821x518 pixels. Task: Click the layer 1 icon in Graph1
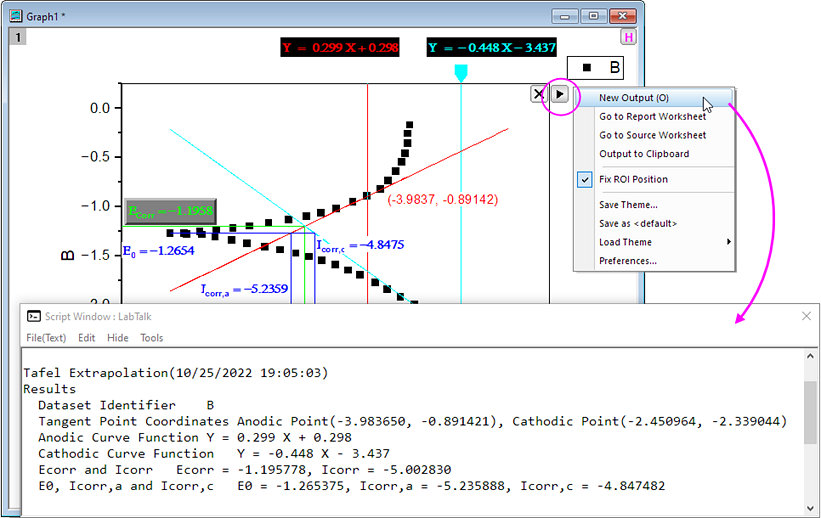tap(19, 37)
